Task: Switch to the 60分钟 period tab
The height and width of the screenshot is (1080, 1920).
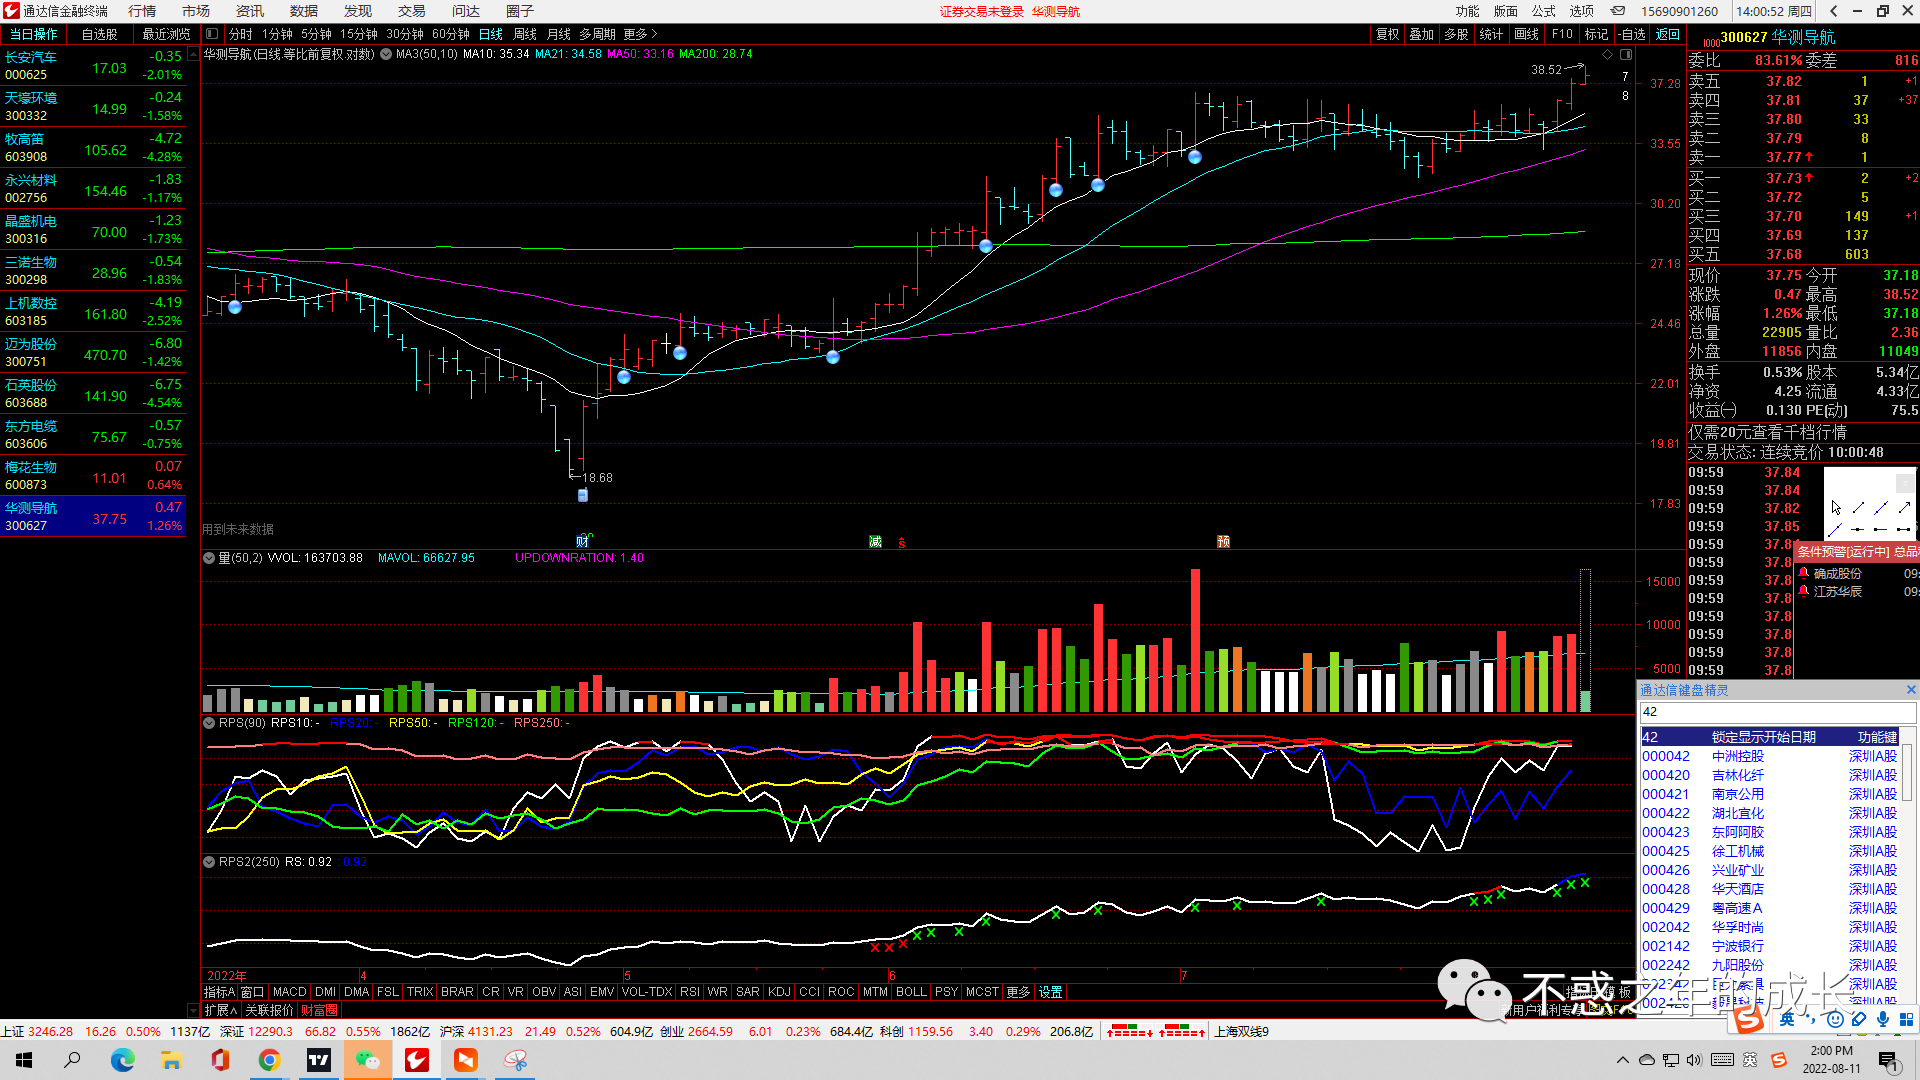Action: pyautogui.click(x=451, y=34)
